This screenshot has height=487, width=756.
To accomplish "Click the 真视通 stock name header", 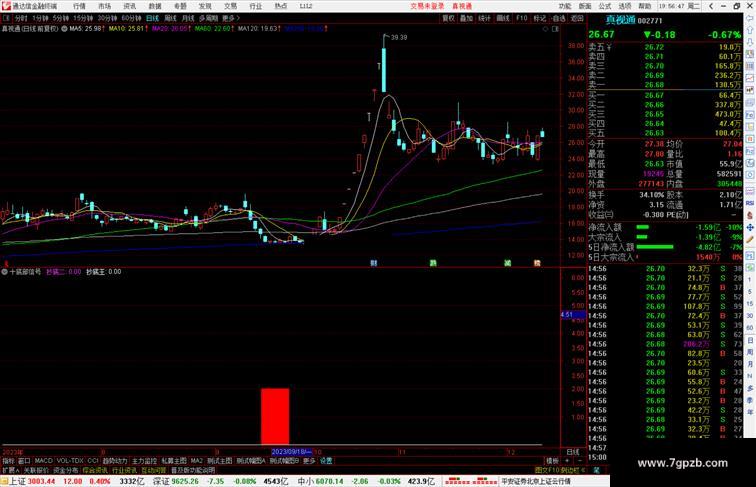I will point(621,20).
